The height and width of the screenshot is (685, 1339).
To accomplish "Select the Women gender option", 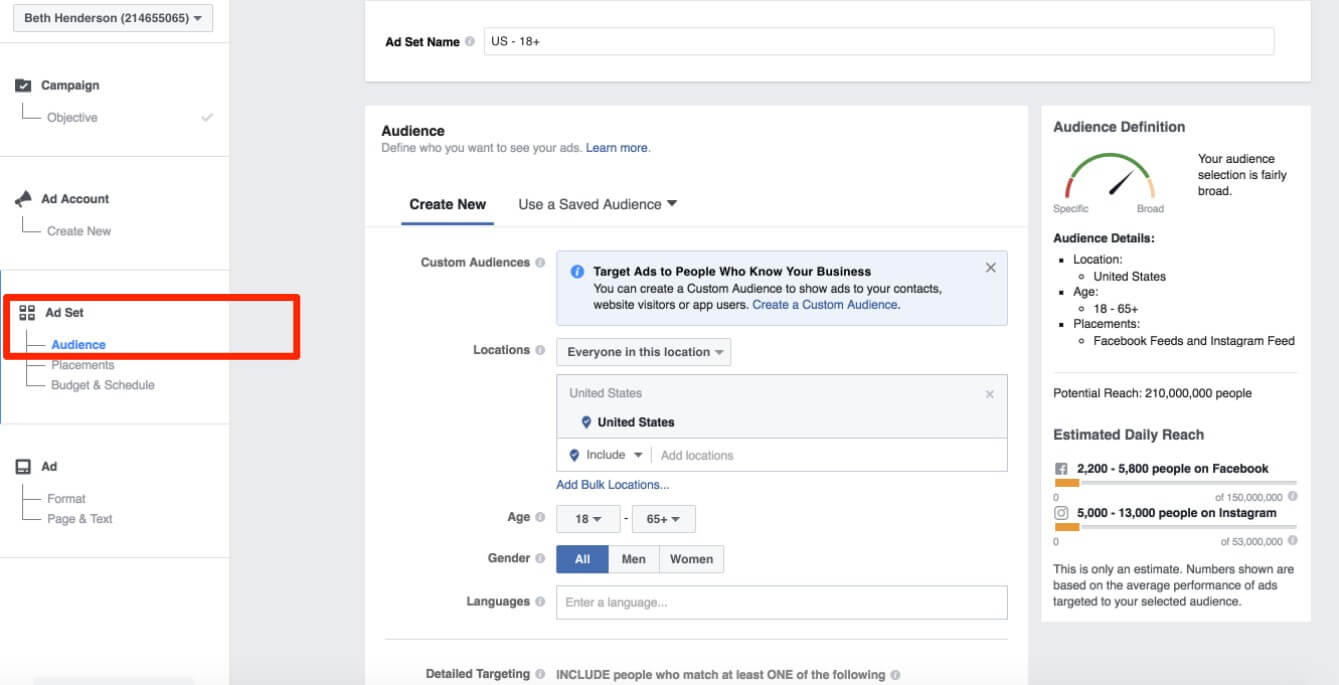I will coord(691,559).
